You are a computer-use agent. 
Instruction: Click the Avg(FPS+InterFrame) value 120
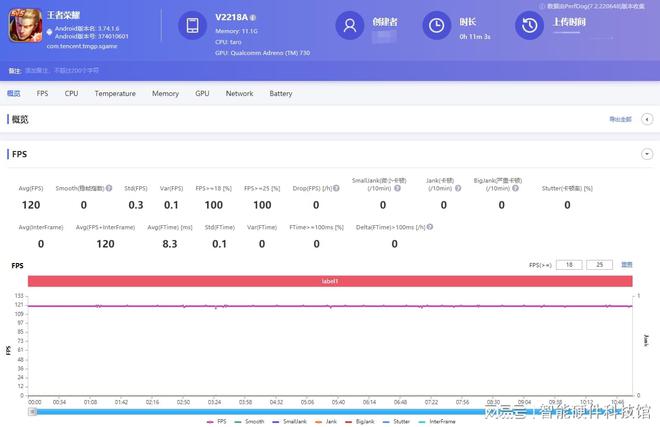pos(105,244)
